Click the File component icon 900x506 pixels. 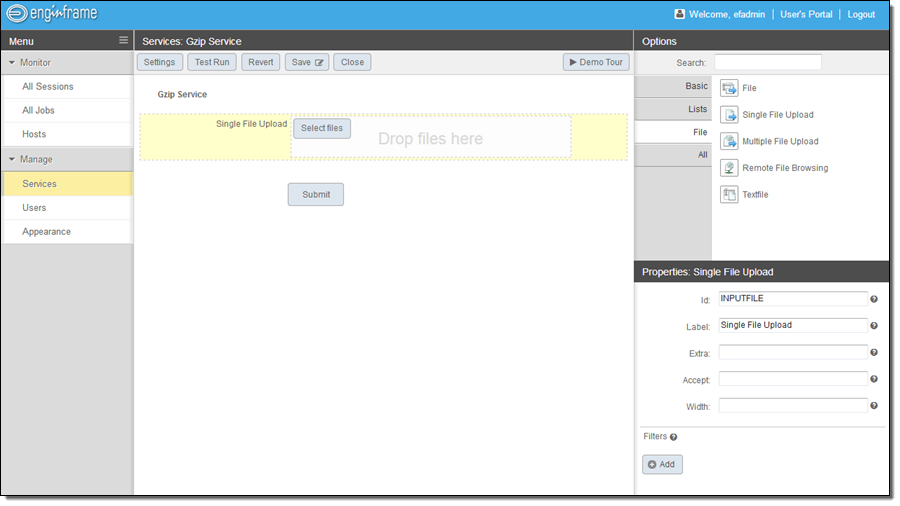click(729, 88)
